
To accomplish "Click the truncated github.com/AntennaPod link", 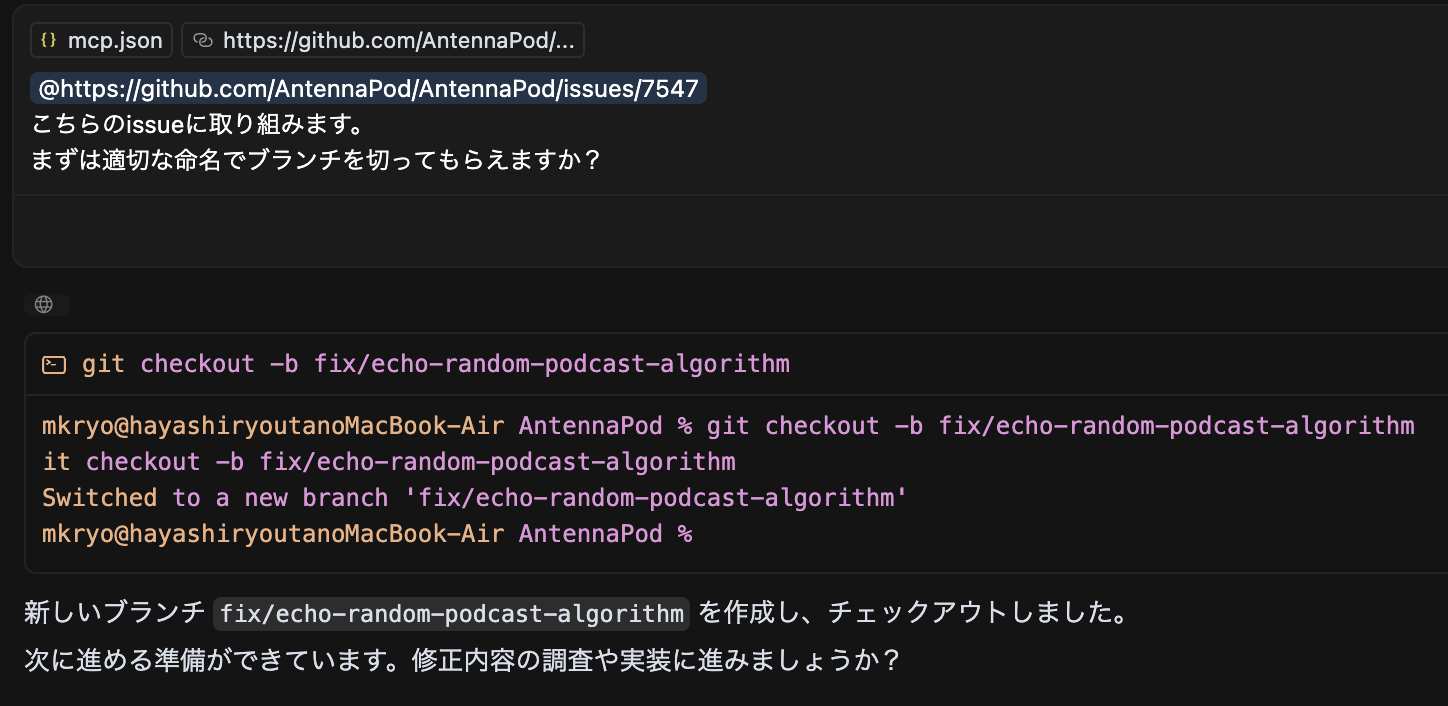I will coord(383,40).
